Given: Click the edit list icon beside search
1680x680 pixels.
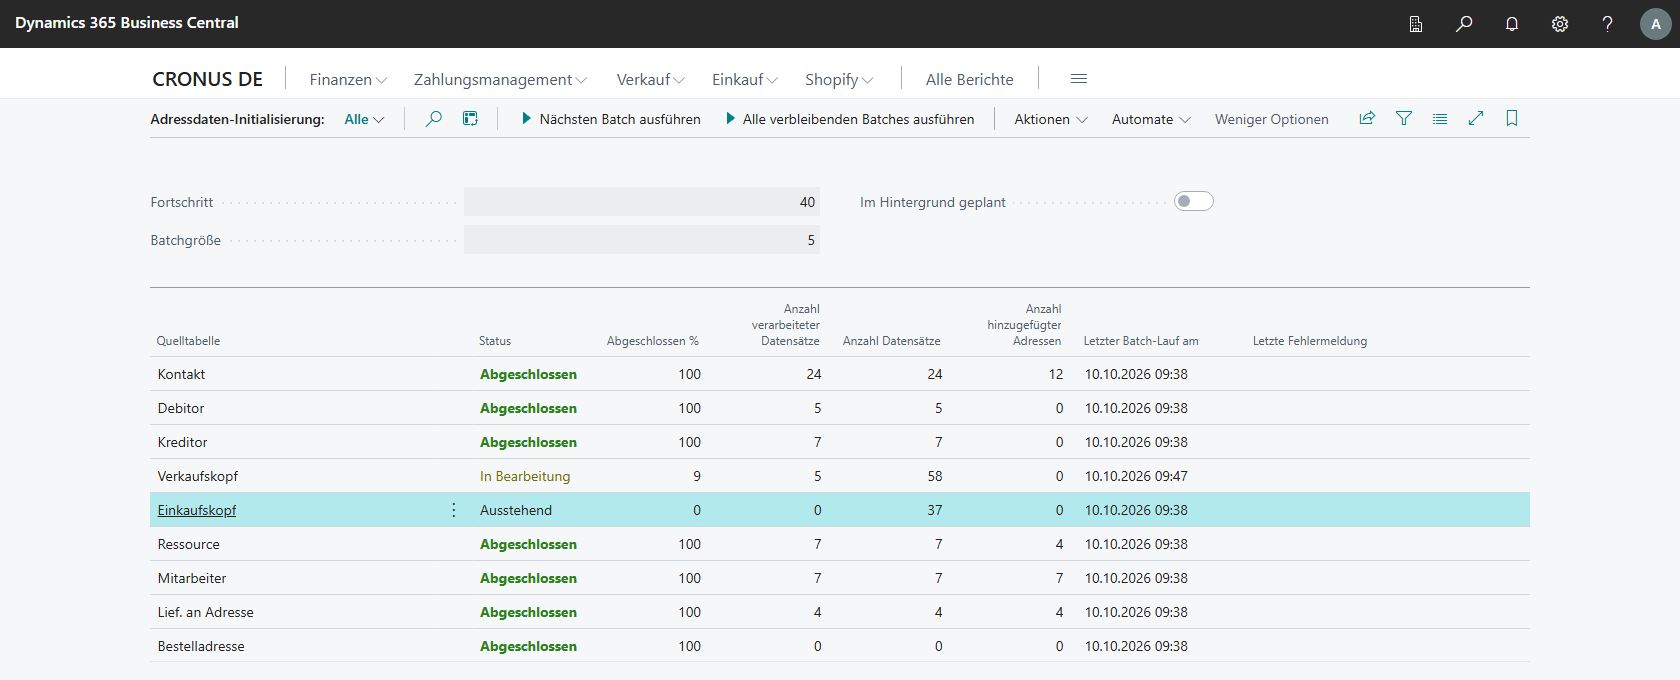Looking at the screenshot, I should 470,119.
